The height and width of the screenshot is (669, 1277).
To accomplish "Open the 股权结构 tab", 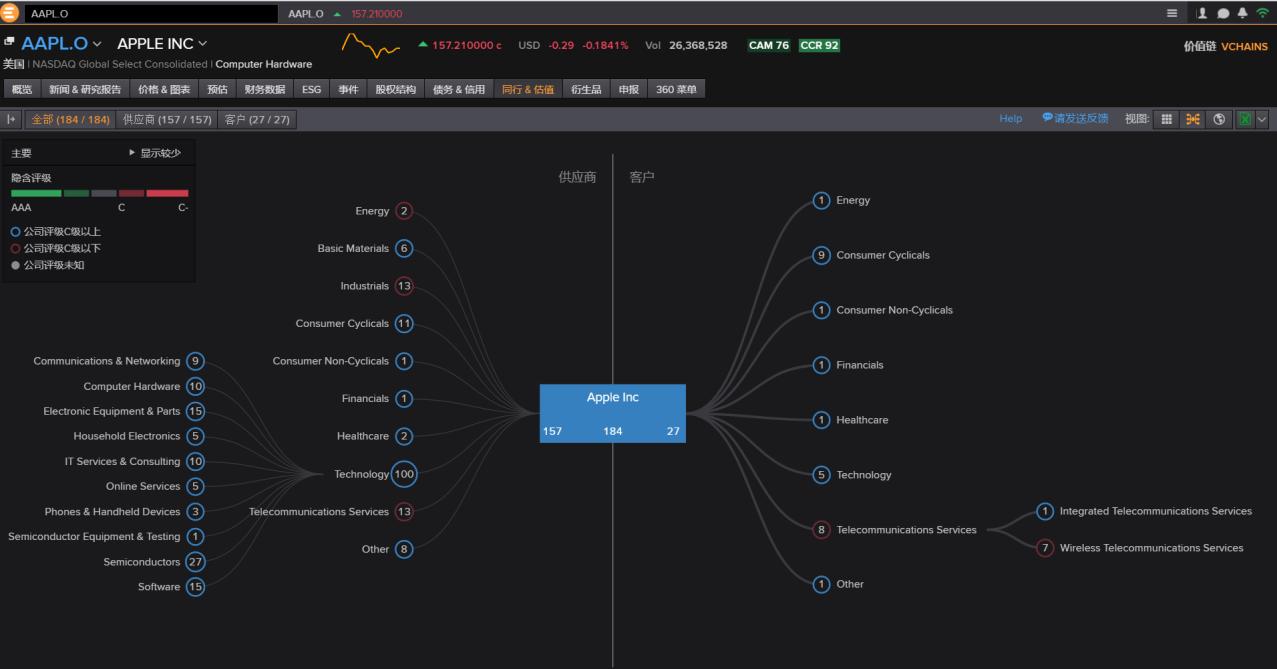I will tap(396, 89).
